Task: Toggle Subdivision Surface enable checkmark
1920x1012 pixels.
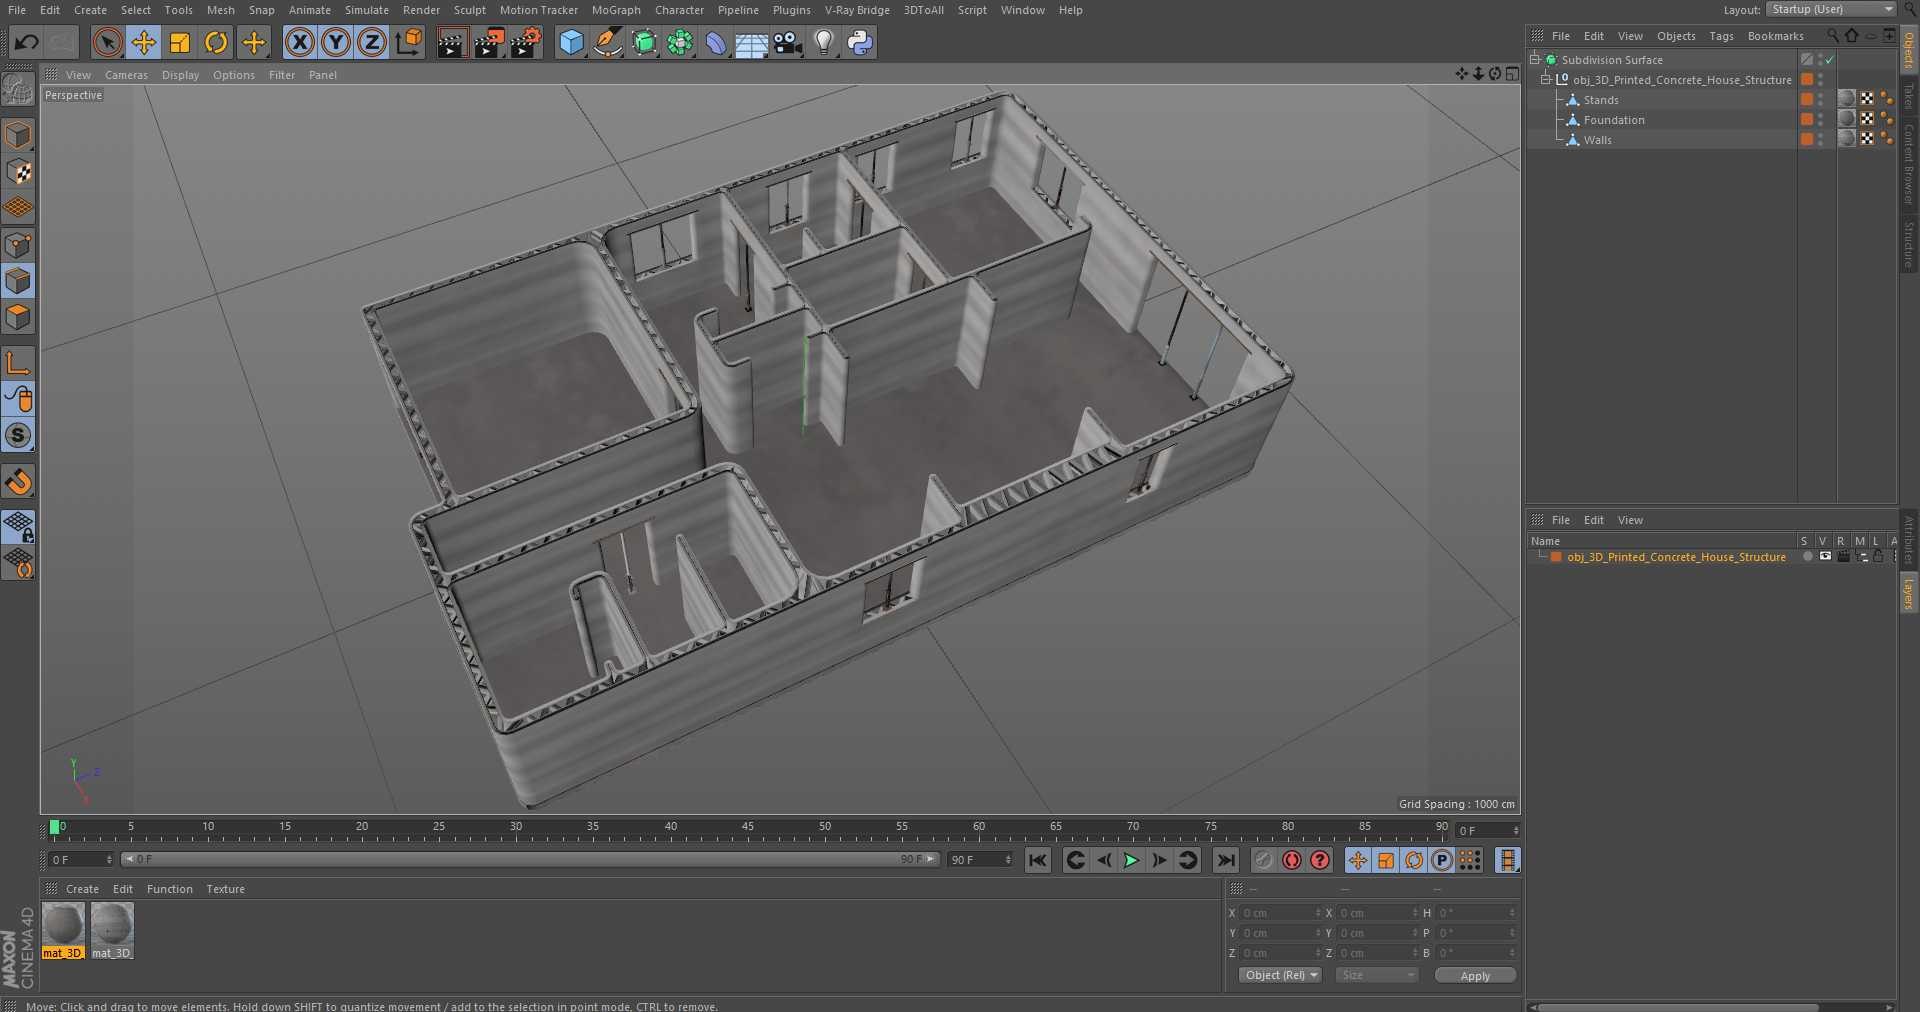Action: (1830, 60)
